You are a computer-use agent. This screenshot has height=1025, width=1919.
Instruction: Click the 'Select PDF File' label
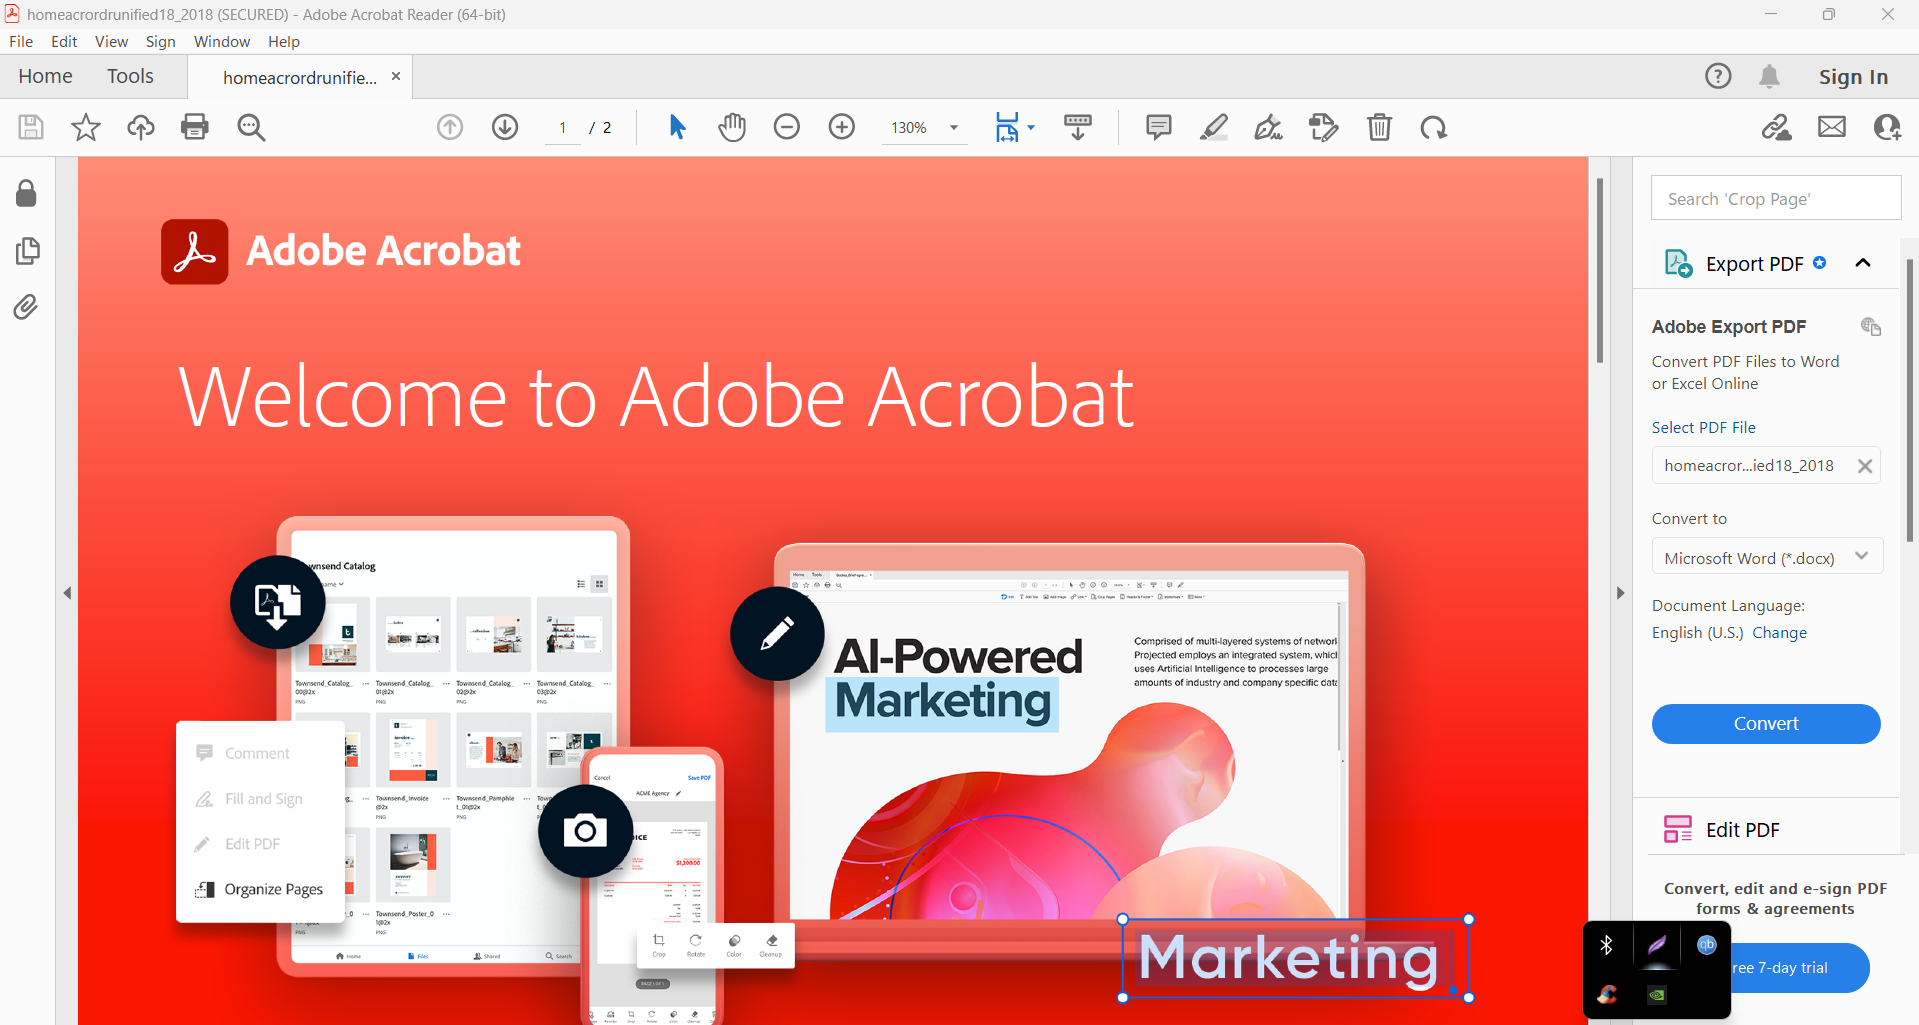point(1703,427)
